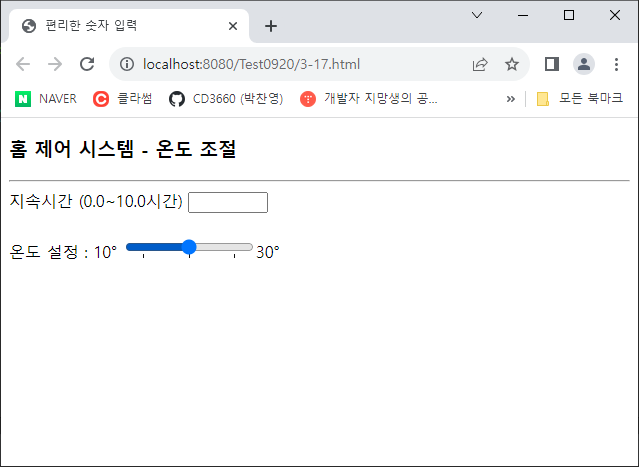This screenshot has width=639, height=467.
Task: Open the 개발자 지망생의 공... bookmark
Action: click(x=369, y=99)
